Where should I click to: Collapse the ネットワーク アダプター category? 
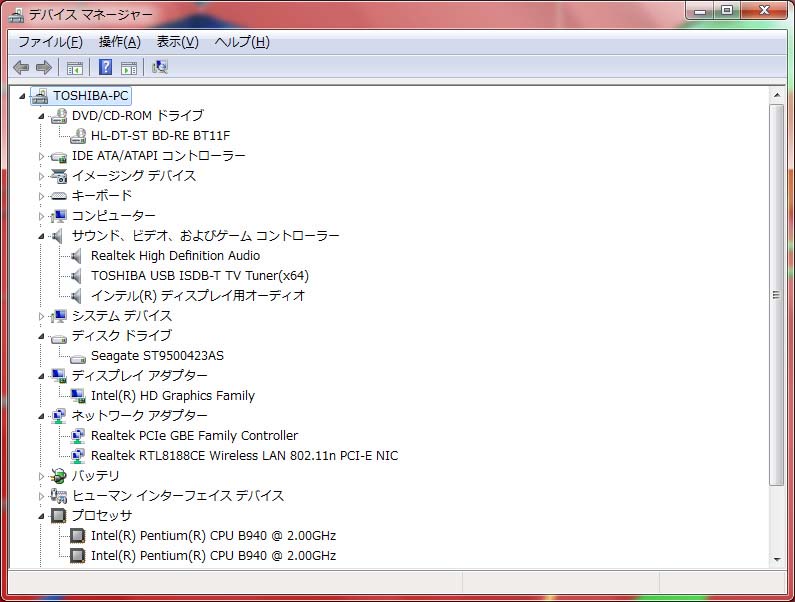click(42, 416)
